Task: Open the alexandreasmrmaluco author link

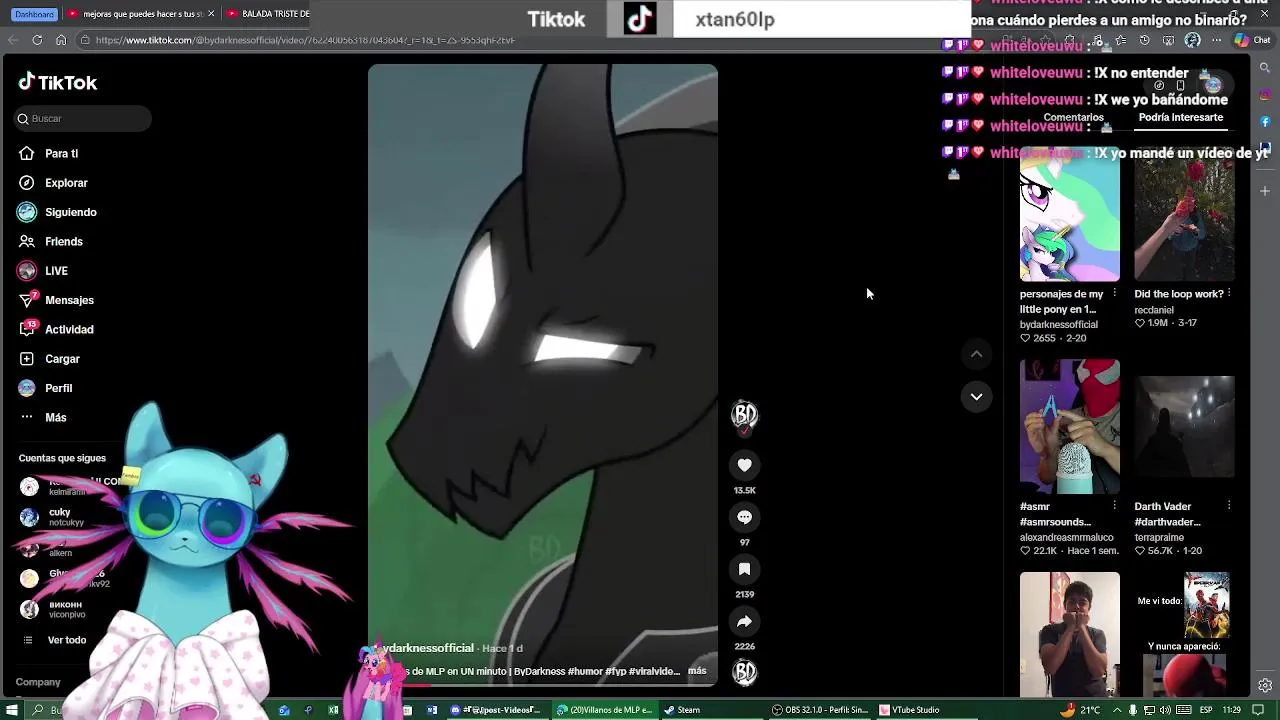Action: click(1066, 538)
